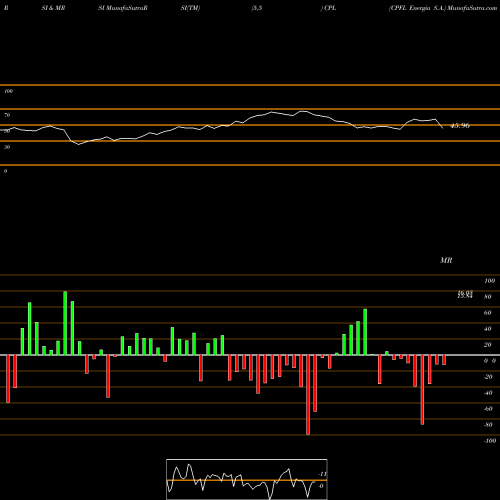Click the longest red MR histogram bar
This screenshot has width=500, height=500.
(308, 395)
